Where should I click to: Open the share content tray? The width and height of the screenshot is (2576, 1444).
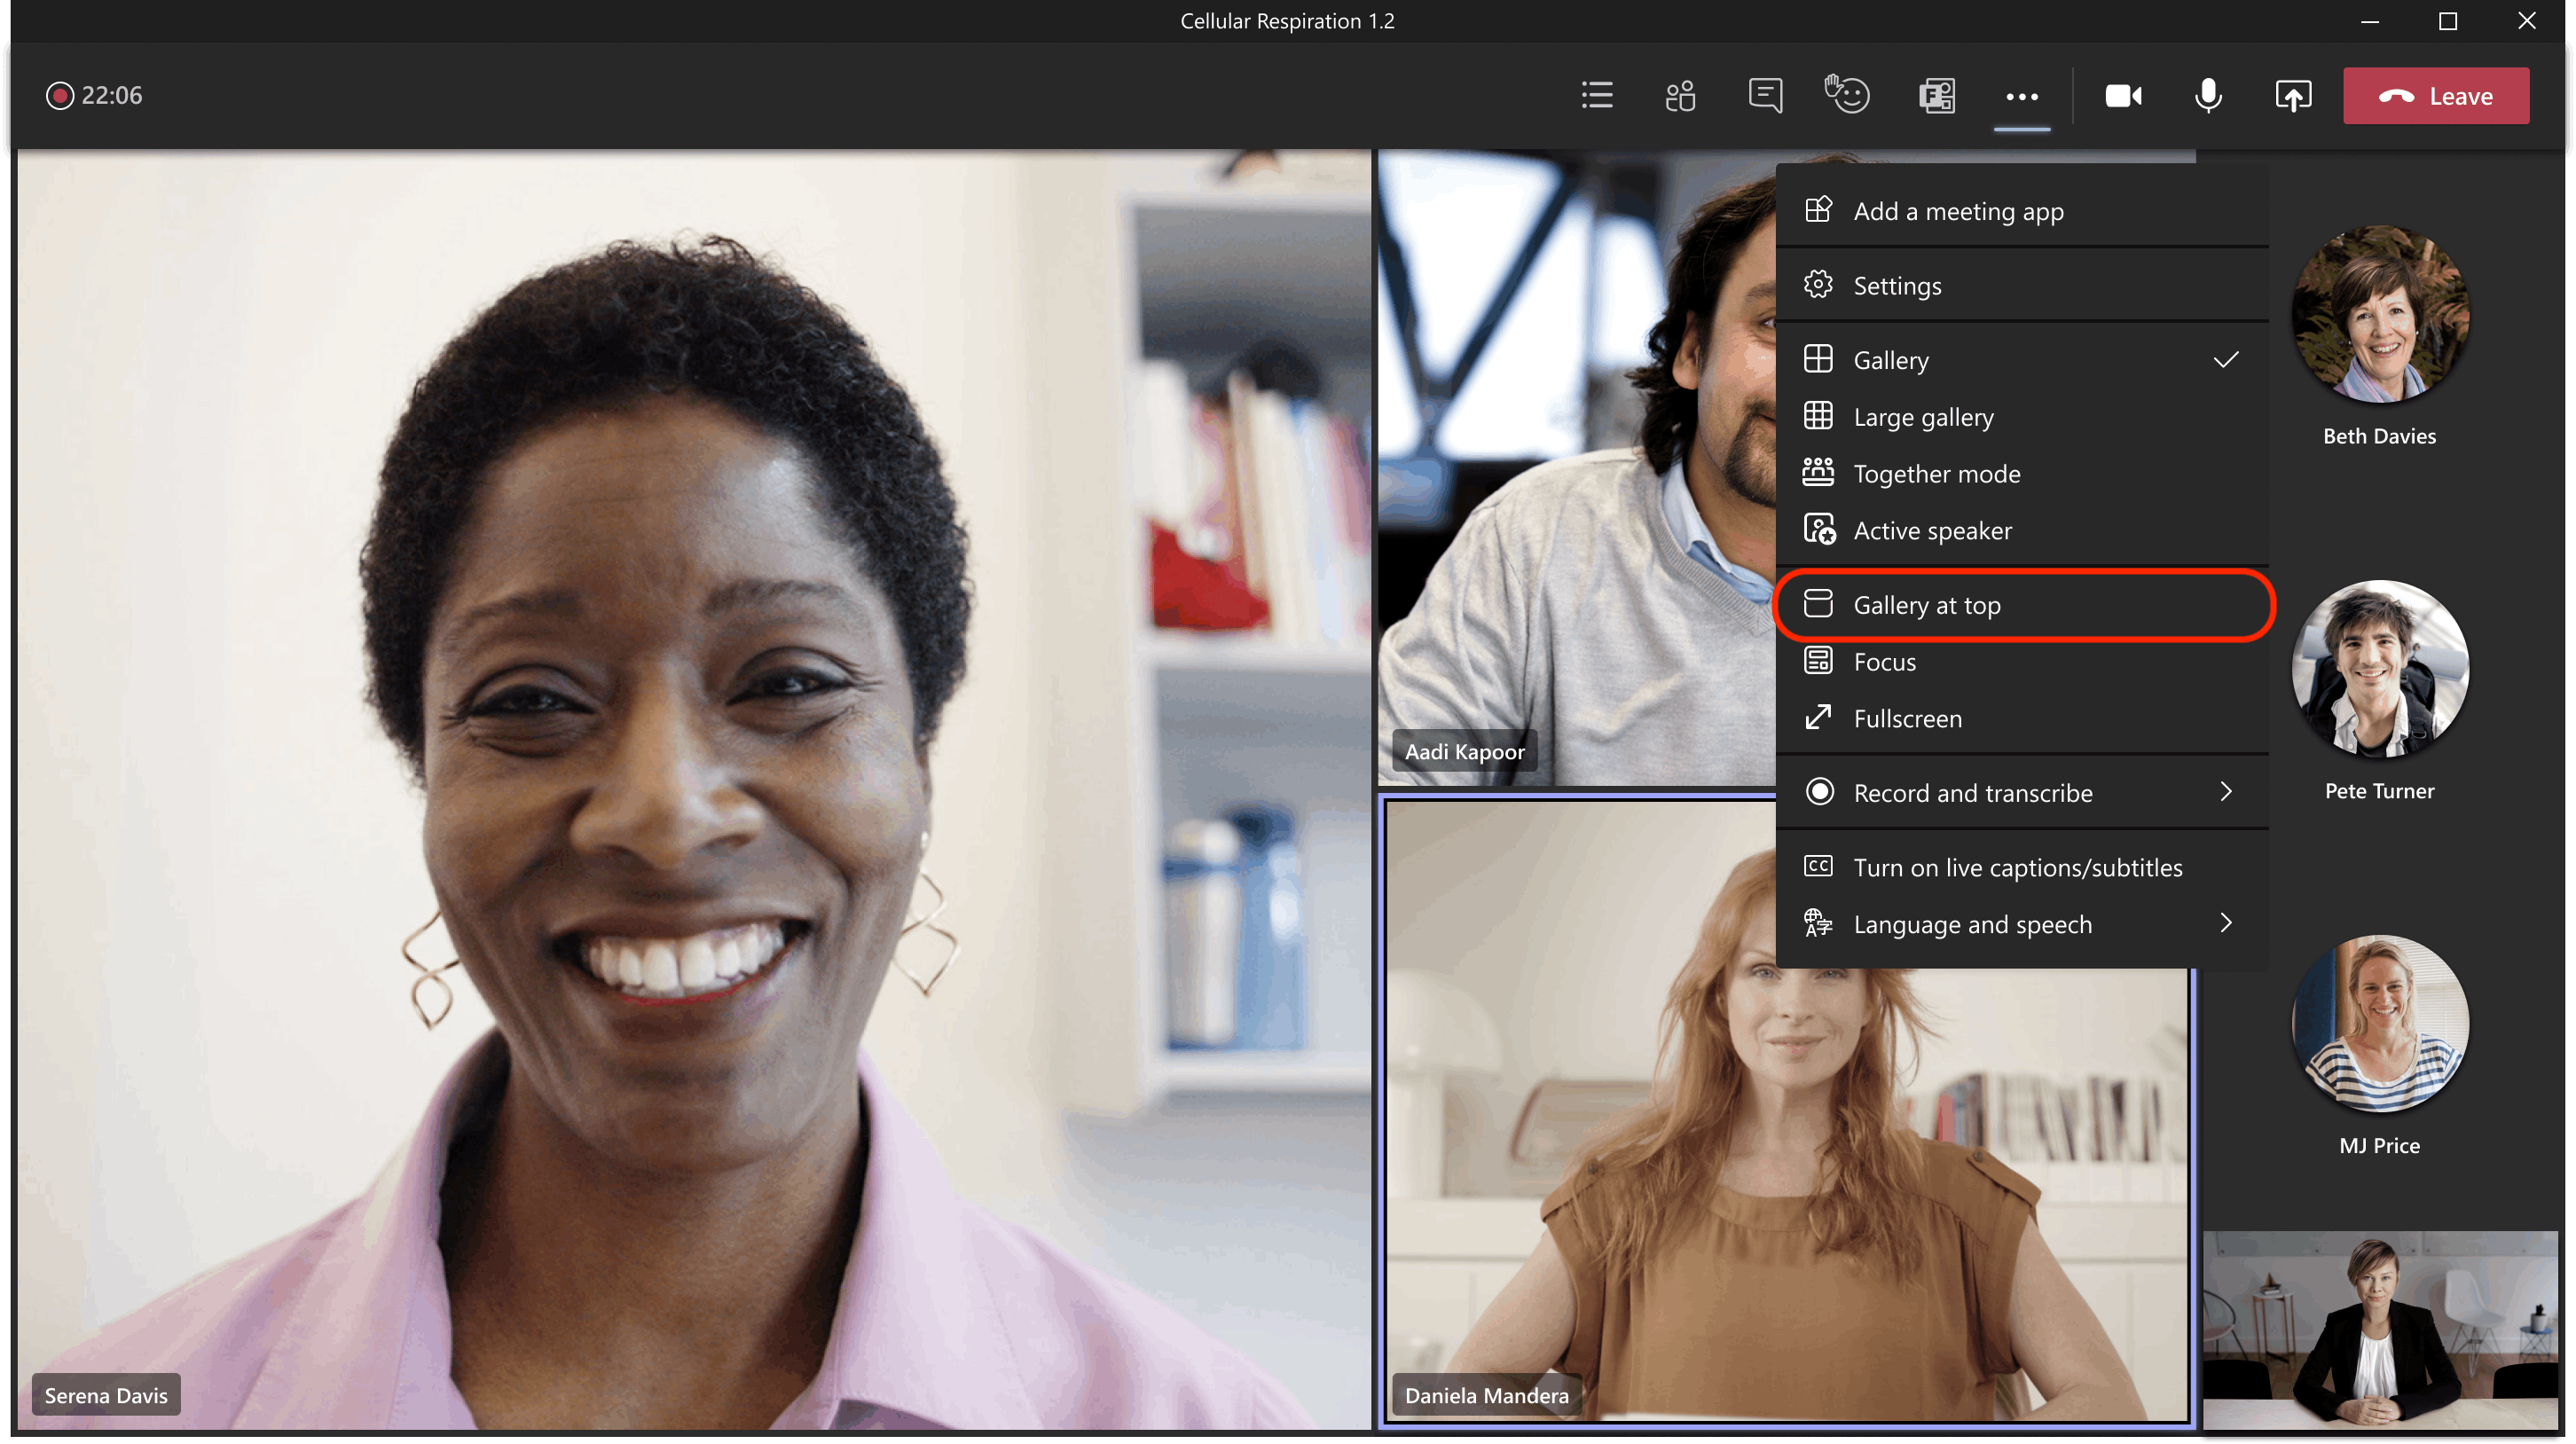point(2293,96)
